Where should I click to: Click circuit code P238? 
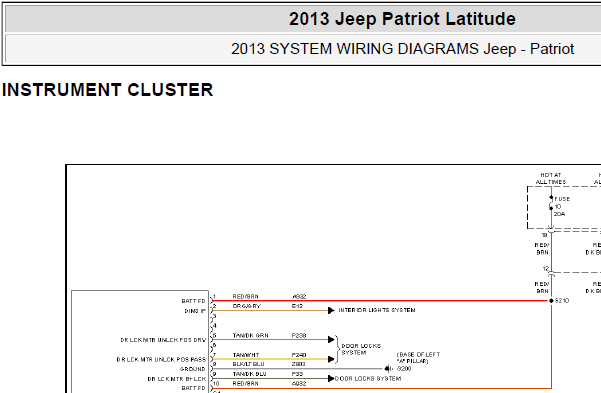(x=299, y=335)
